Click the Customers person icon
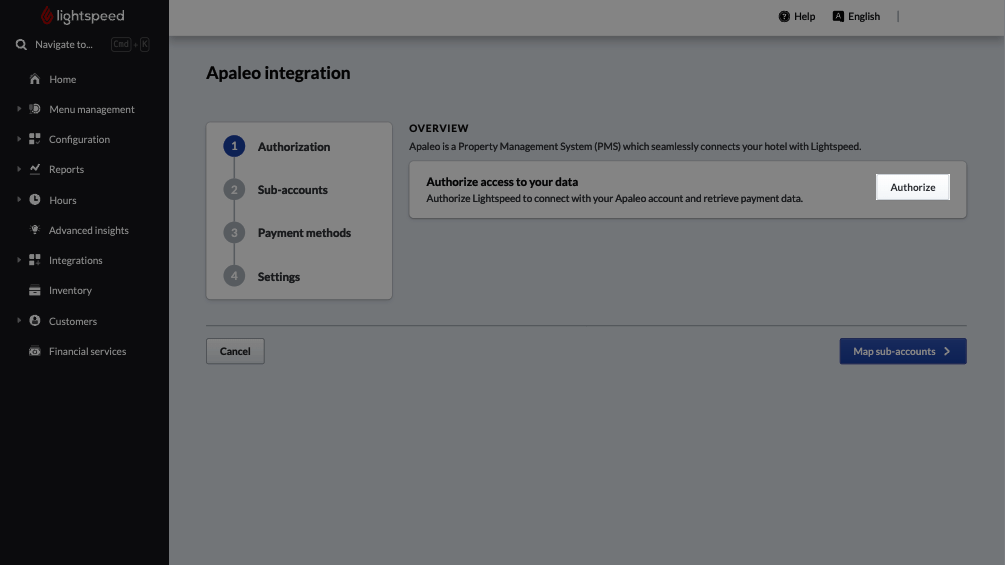1005x565 pixels. pyautogui.click(x=35, y=320)
